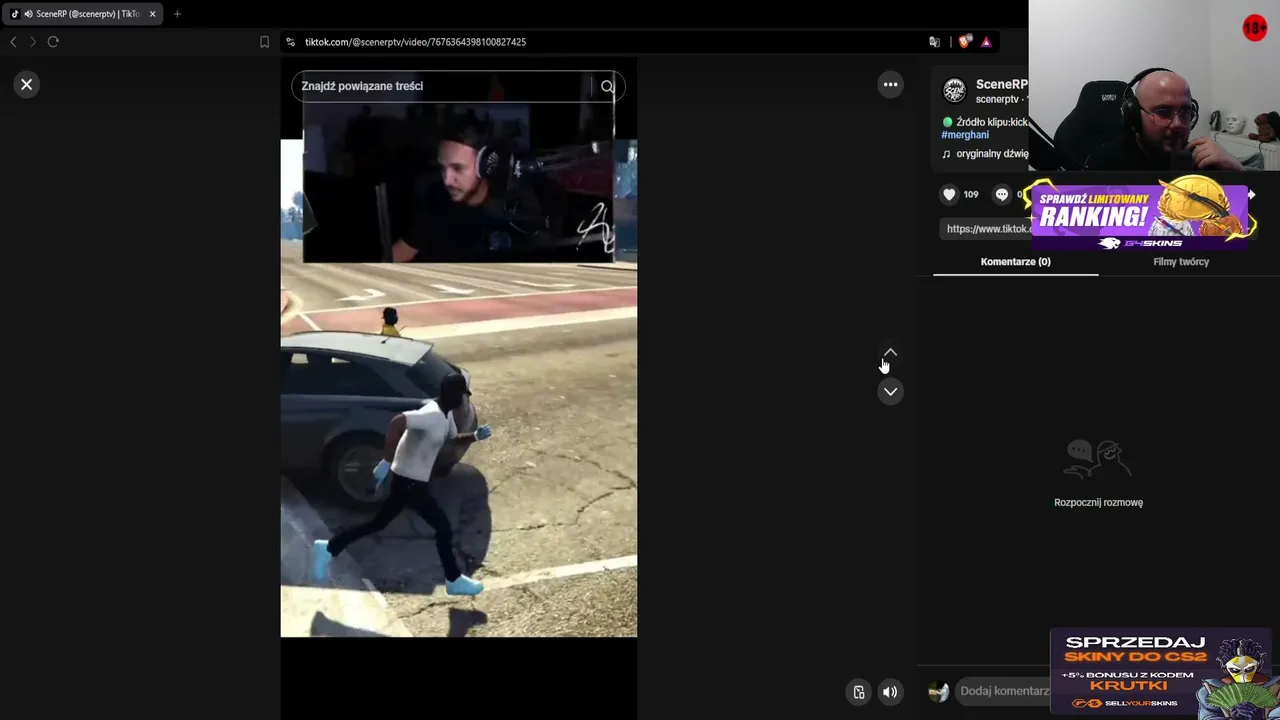Click the commenter avatar beside comment box
This screenshot has height=720, width=1280.
(x=938, y=691)
